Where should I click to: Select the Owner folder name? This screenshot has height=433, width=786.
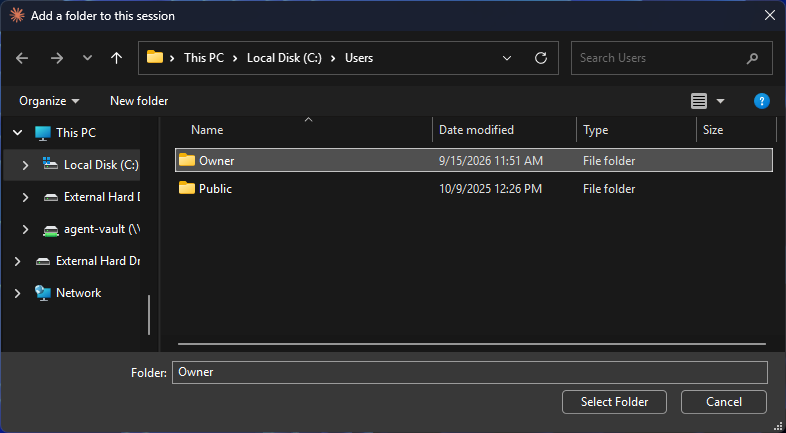(x=217, y=161)
